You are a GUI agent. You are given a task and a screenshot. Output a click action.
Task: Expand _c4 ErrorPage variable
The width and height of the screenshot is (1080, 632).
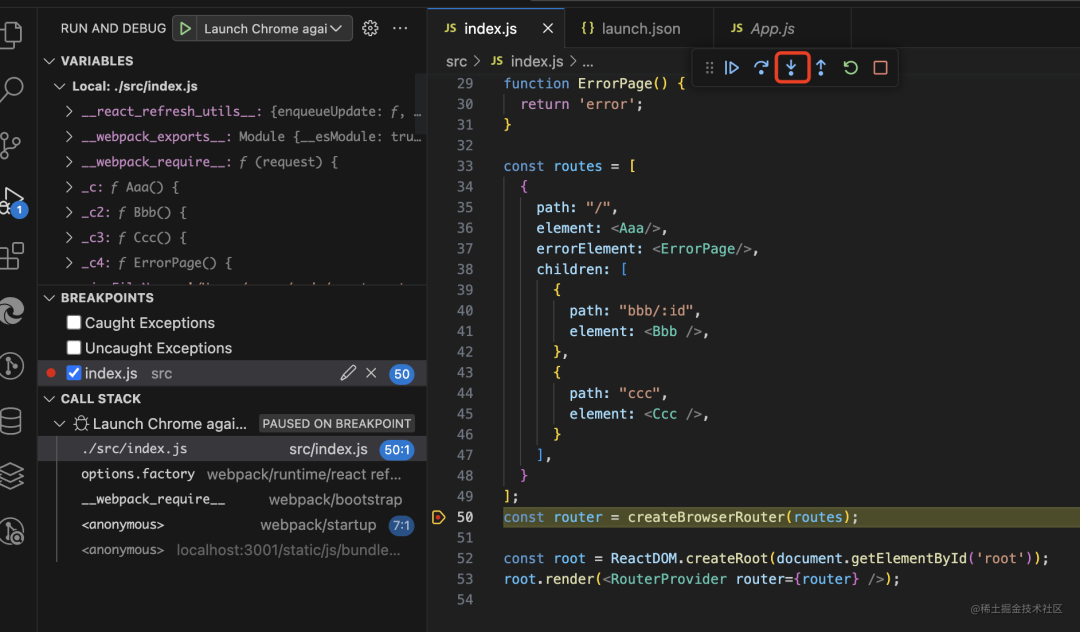(69, 262)
